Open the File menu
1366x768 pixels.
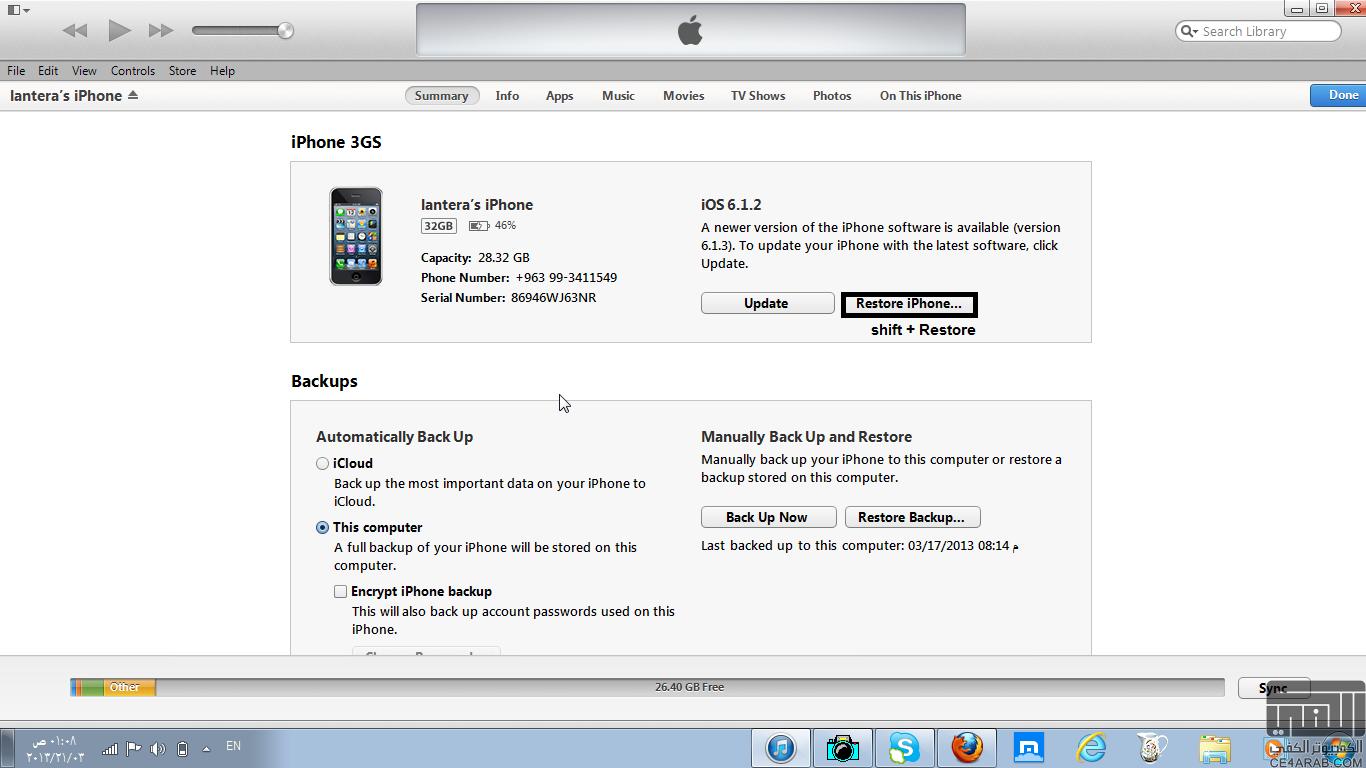[16, 71]
